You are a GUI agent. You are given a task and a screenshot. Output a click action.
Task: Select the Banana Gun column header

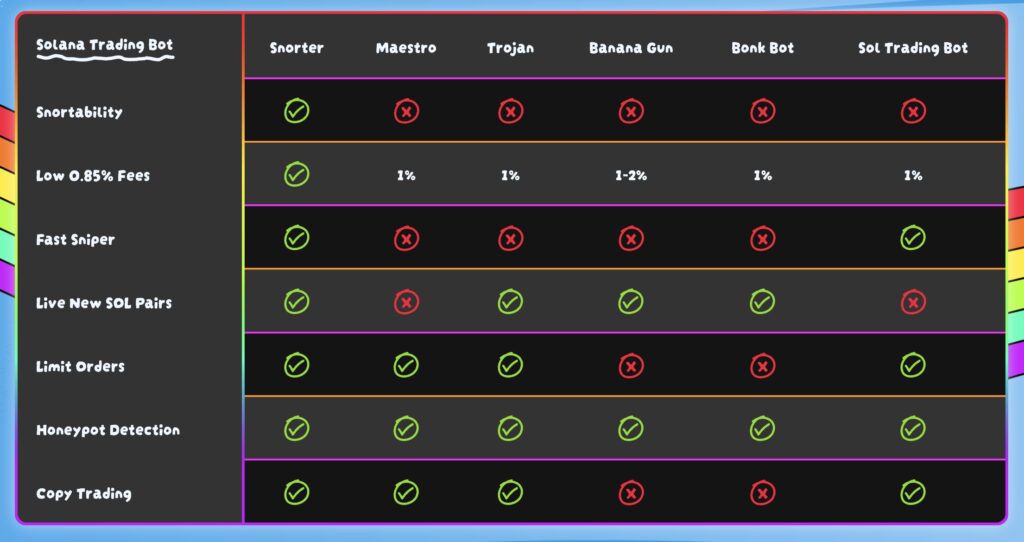[630, 48]
